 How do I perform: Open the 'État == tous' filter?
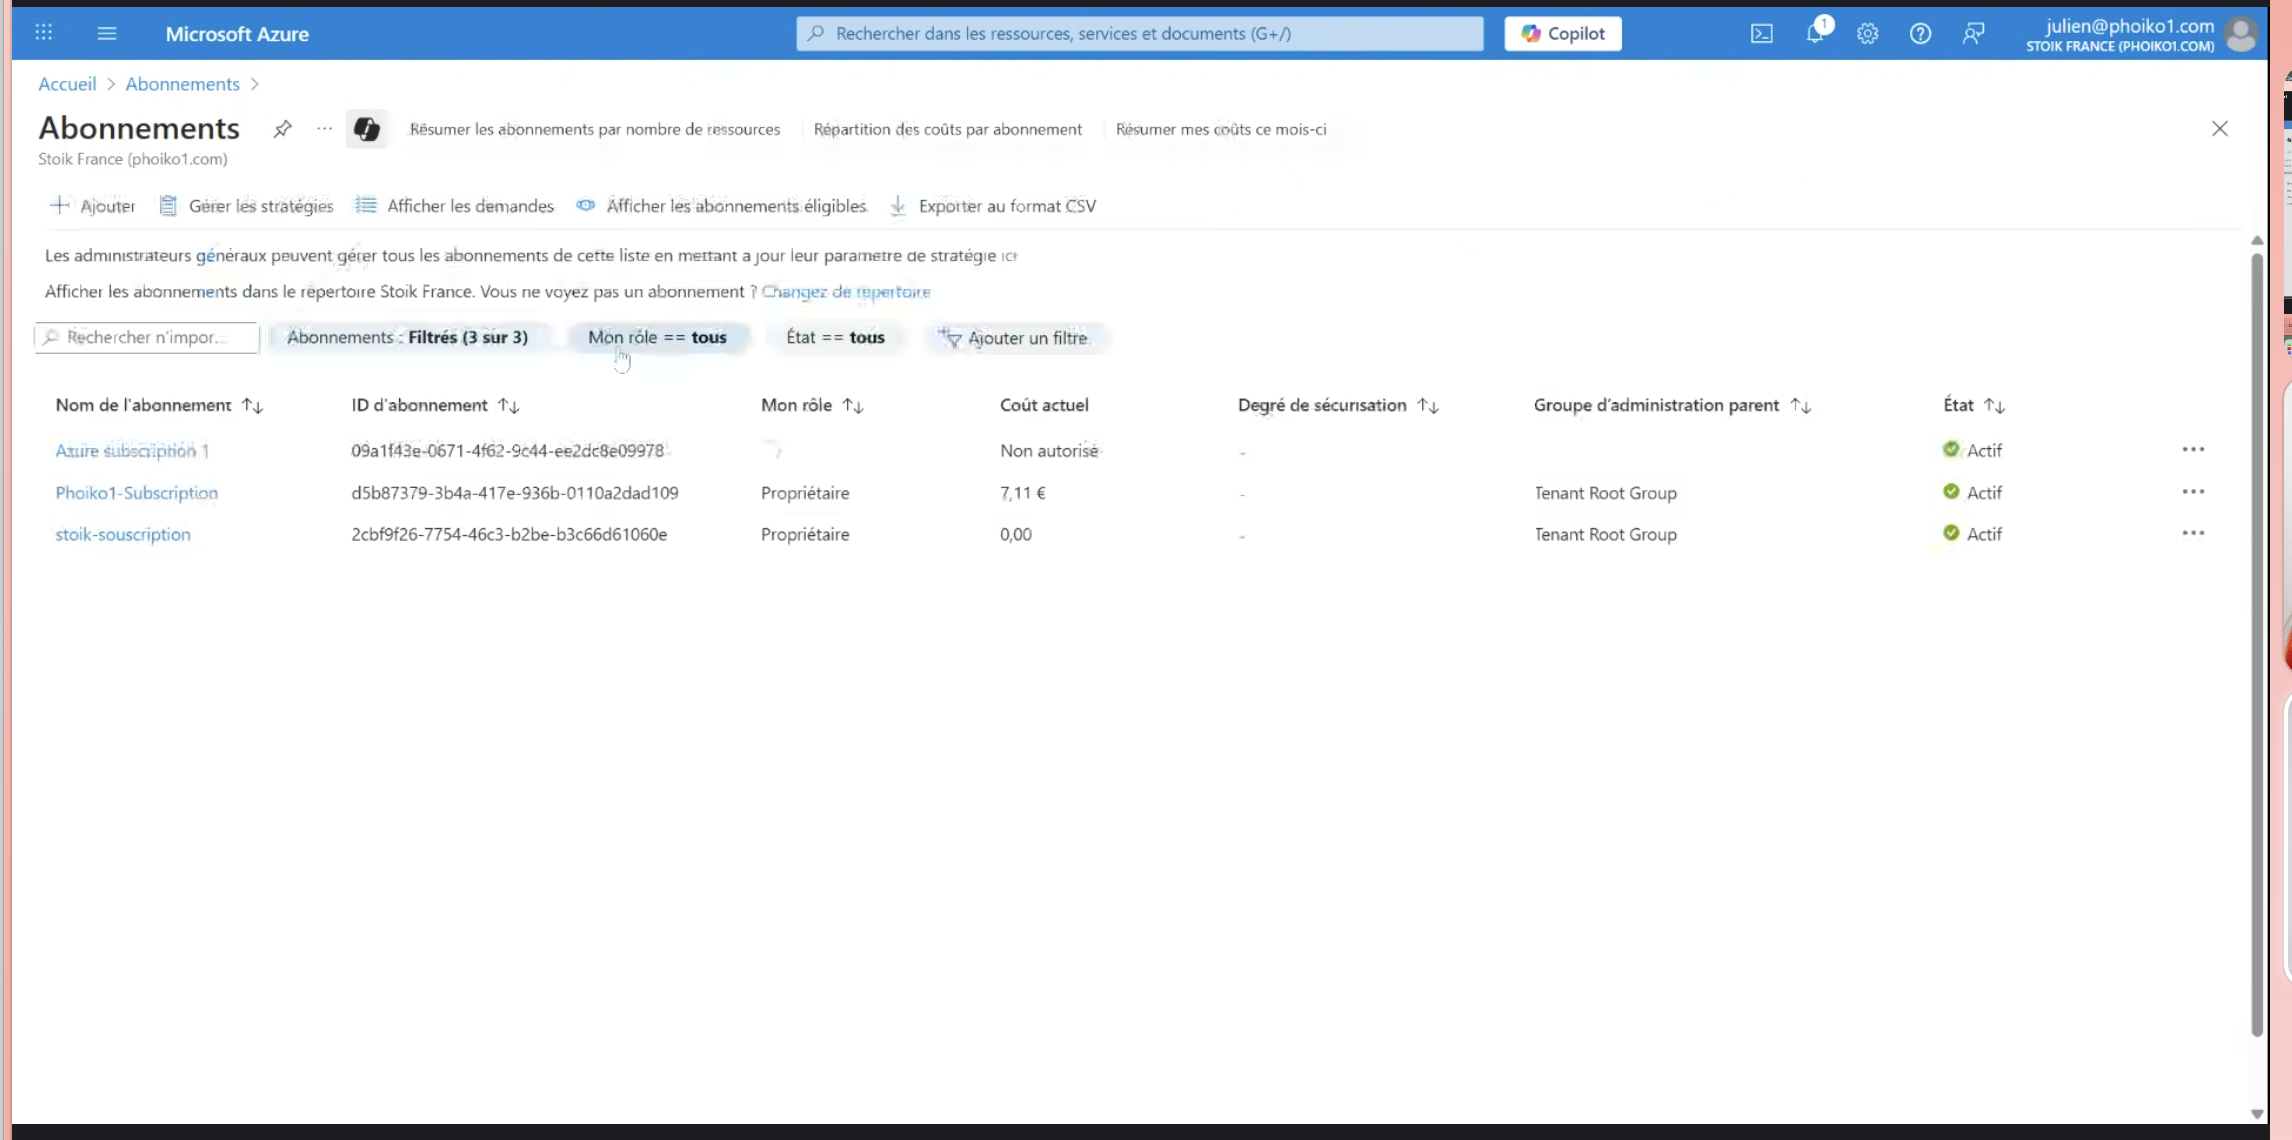[x=835, y=337]
